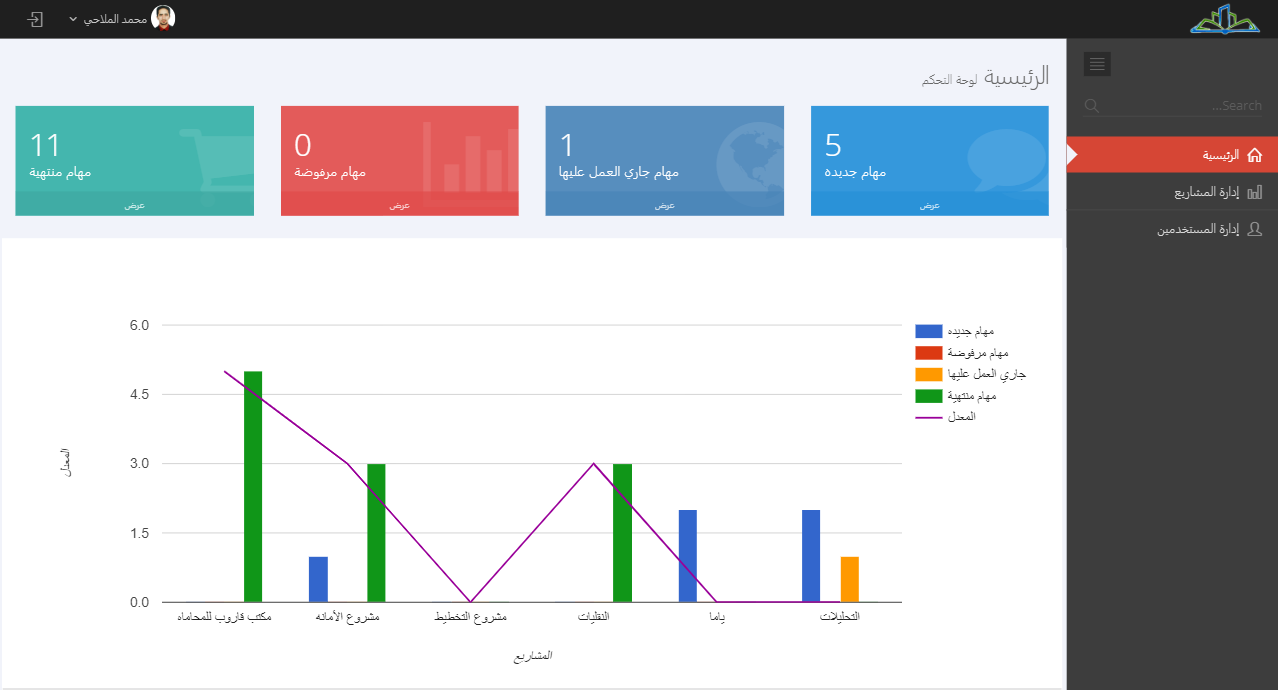Click the لوحة التحكم subtitle
Screen dimensions: 1278x690
click(x=950, y=79)
